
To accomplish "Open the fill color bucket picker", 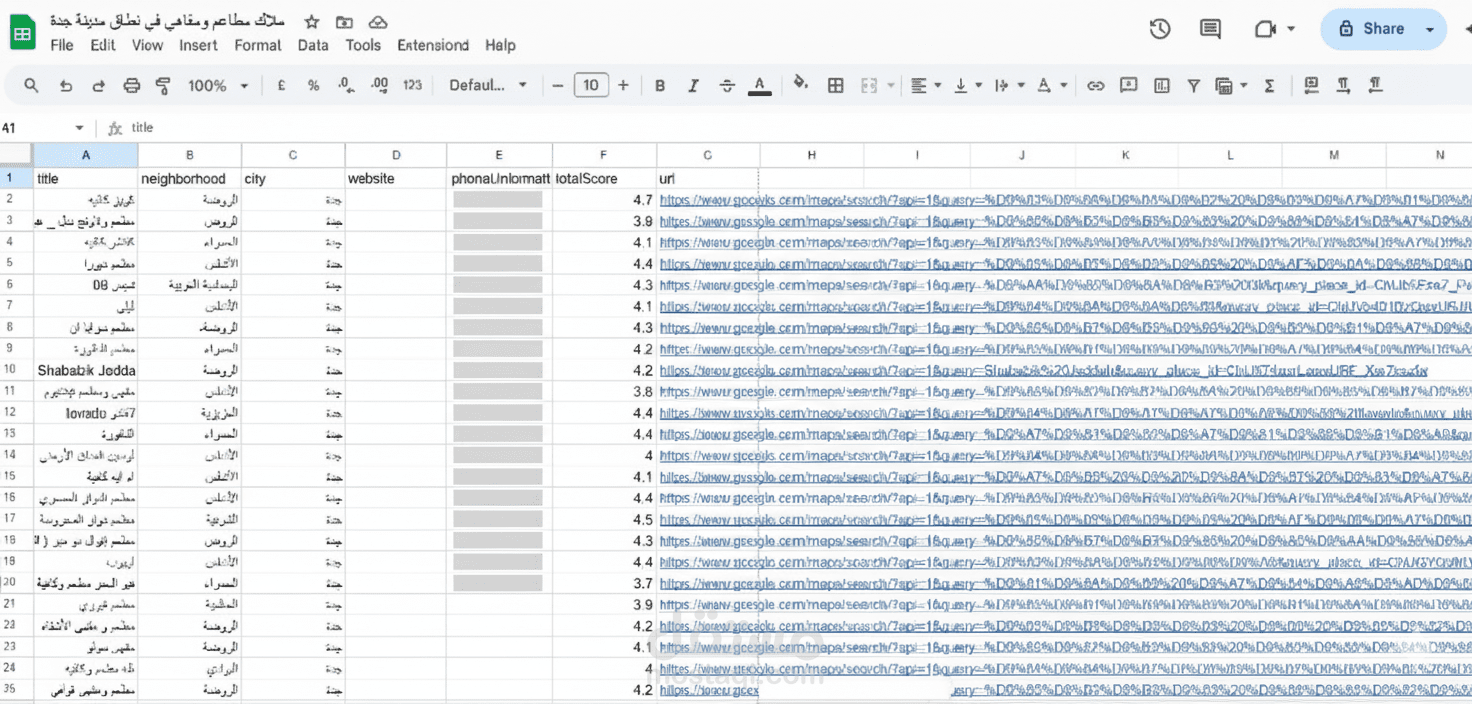I will coord(800,85).
